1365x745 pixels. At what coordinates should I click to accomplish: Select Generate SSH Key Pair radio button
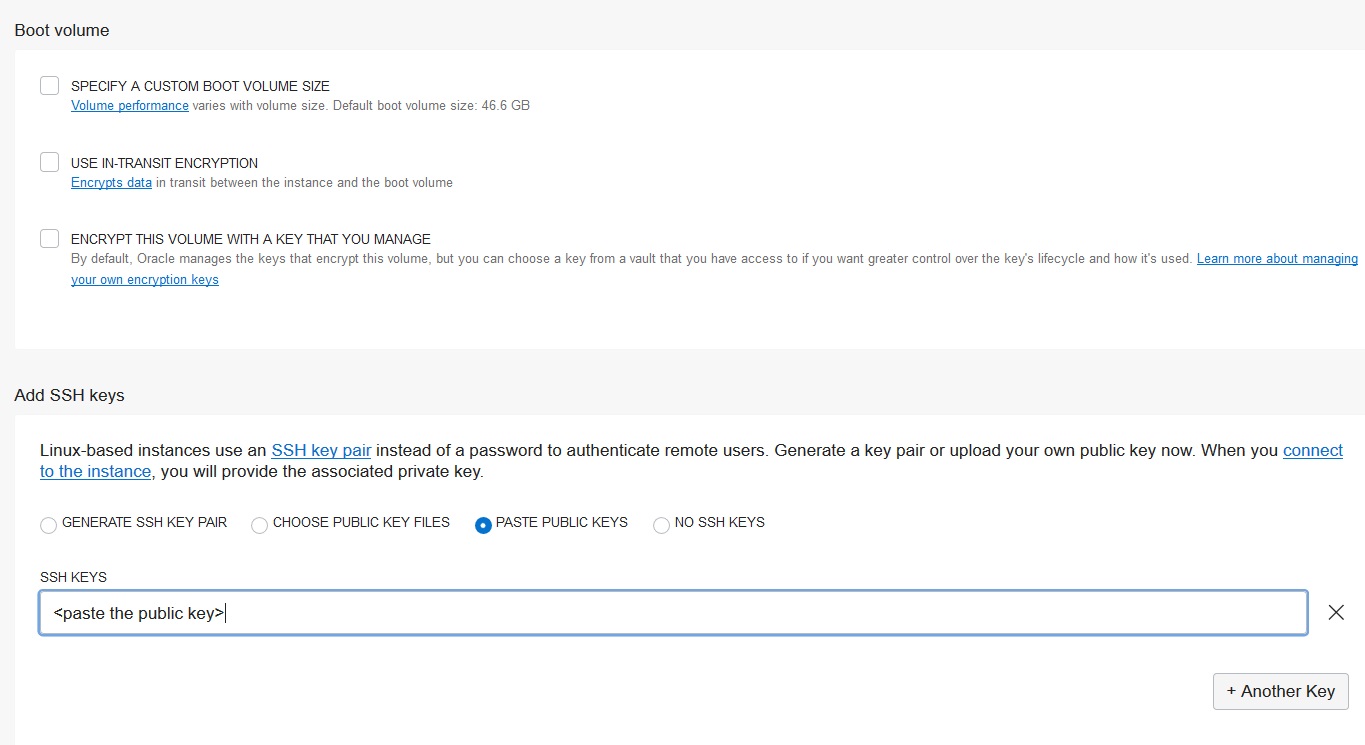48,525
